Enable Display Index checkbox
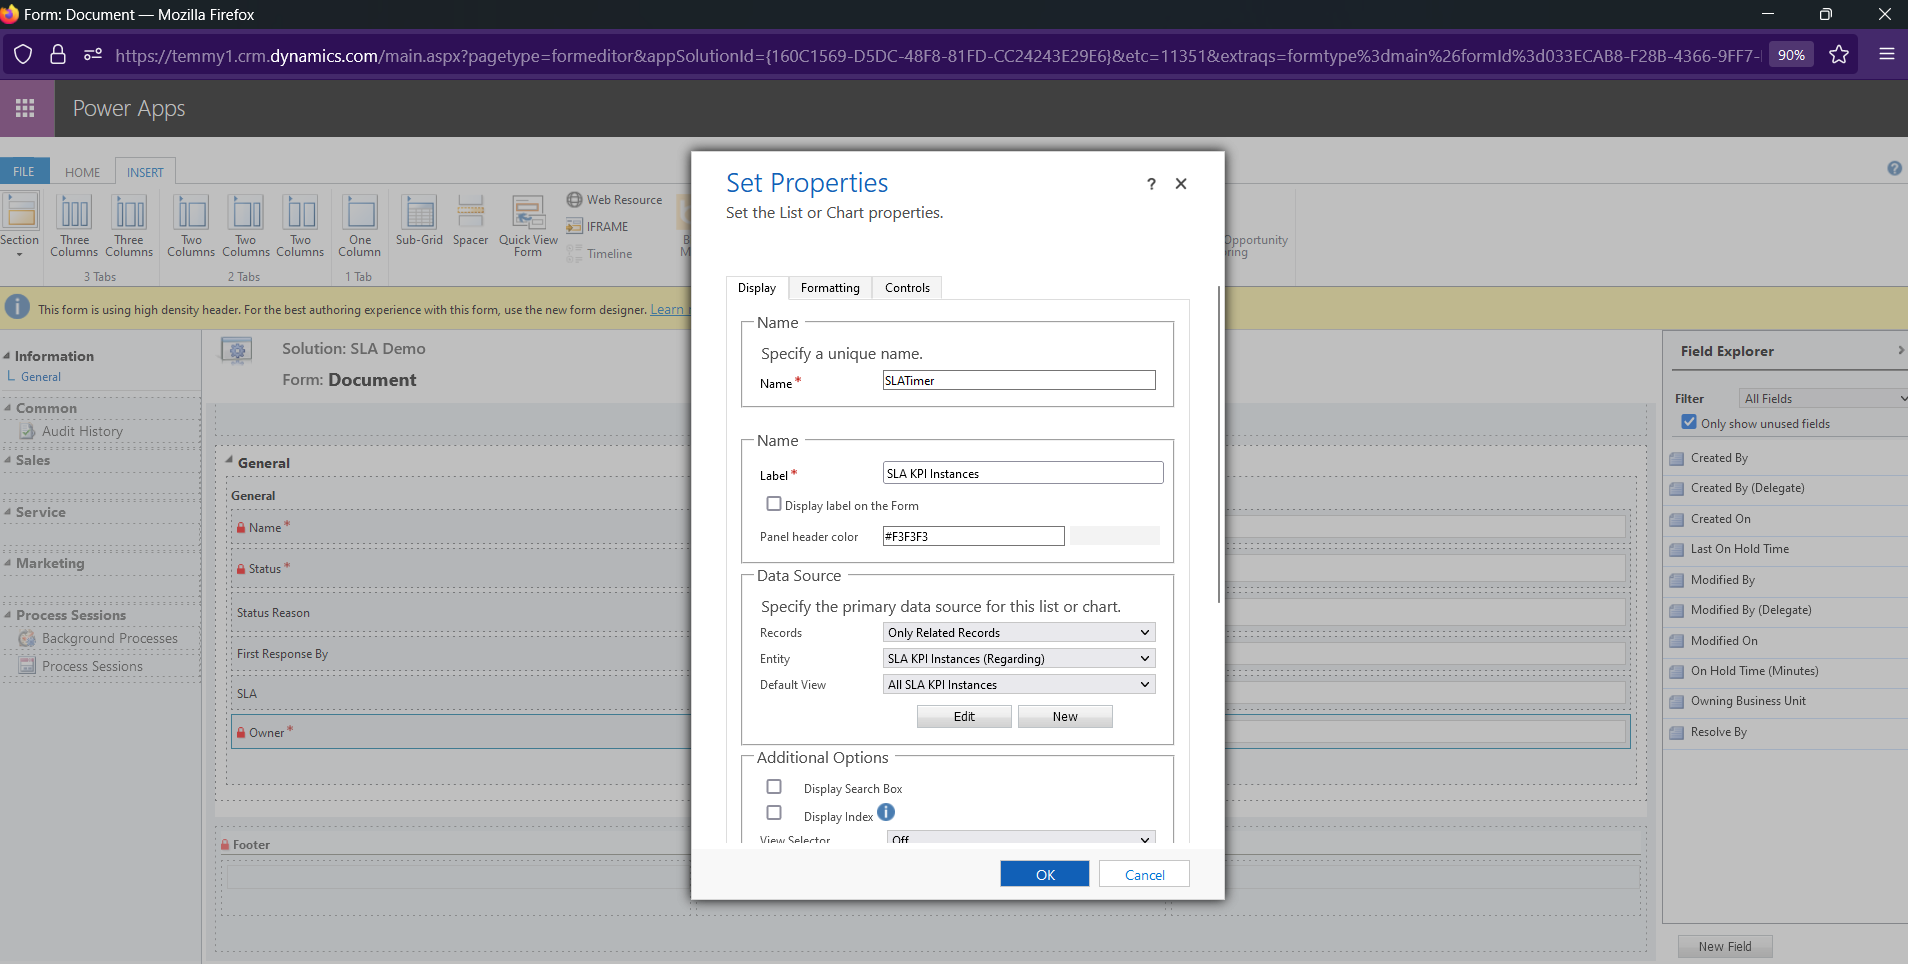 [x=774, y=813]
